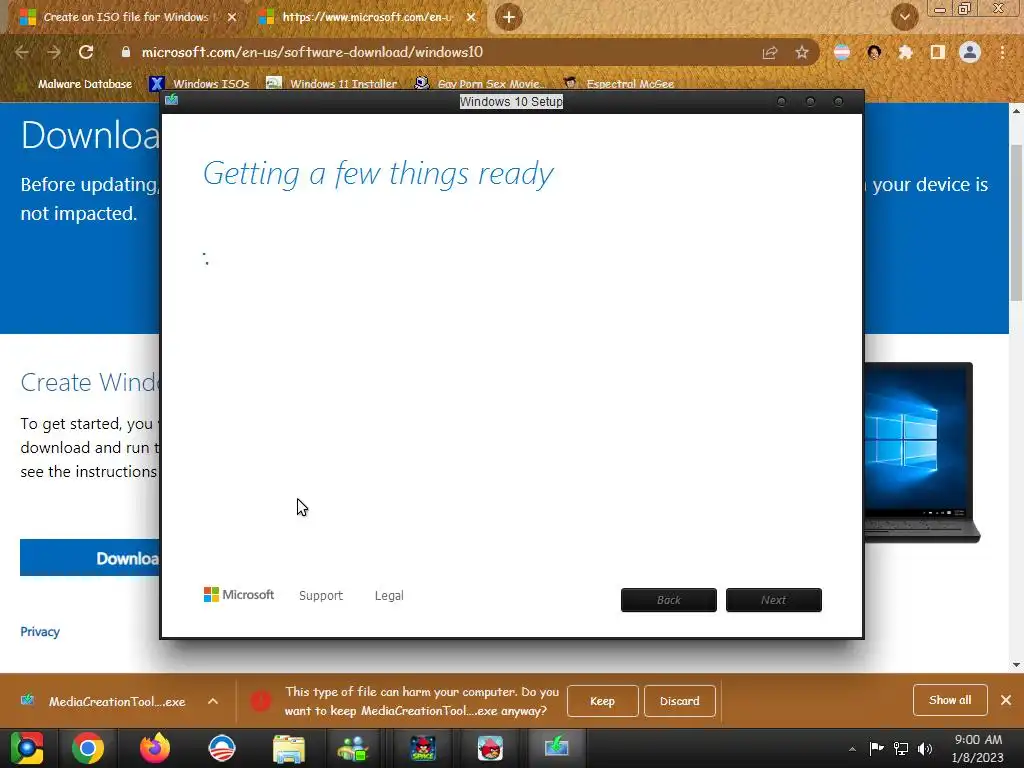Go back using the browser back arrow
Screen dimensions: 1024x768
22,52
